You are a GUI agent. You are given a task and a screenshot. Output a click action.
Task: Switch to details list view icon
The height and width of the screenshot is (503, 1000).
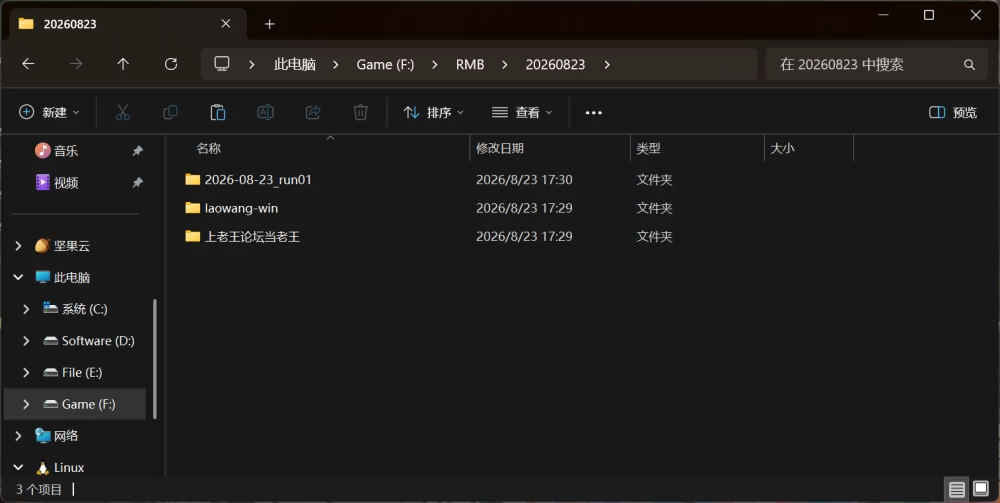(957, 490)
